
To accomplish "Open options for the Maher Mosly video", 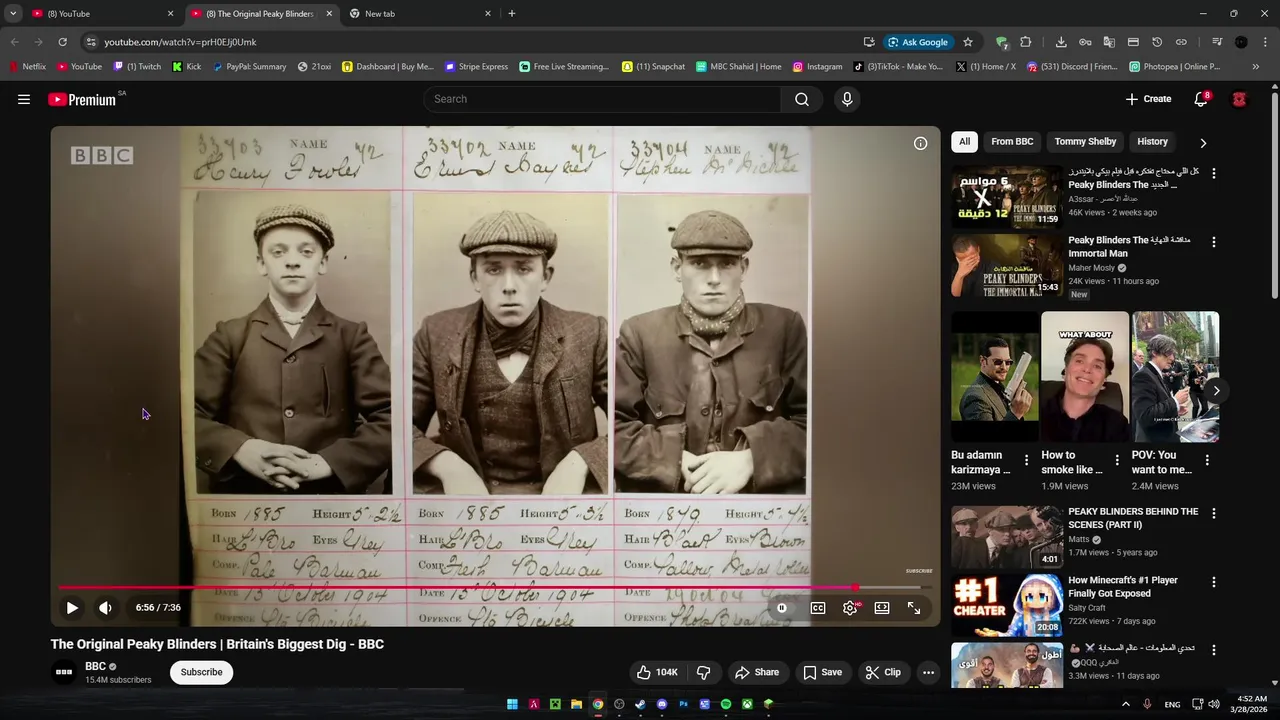I will tap(1214, 242).
